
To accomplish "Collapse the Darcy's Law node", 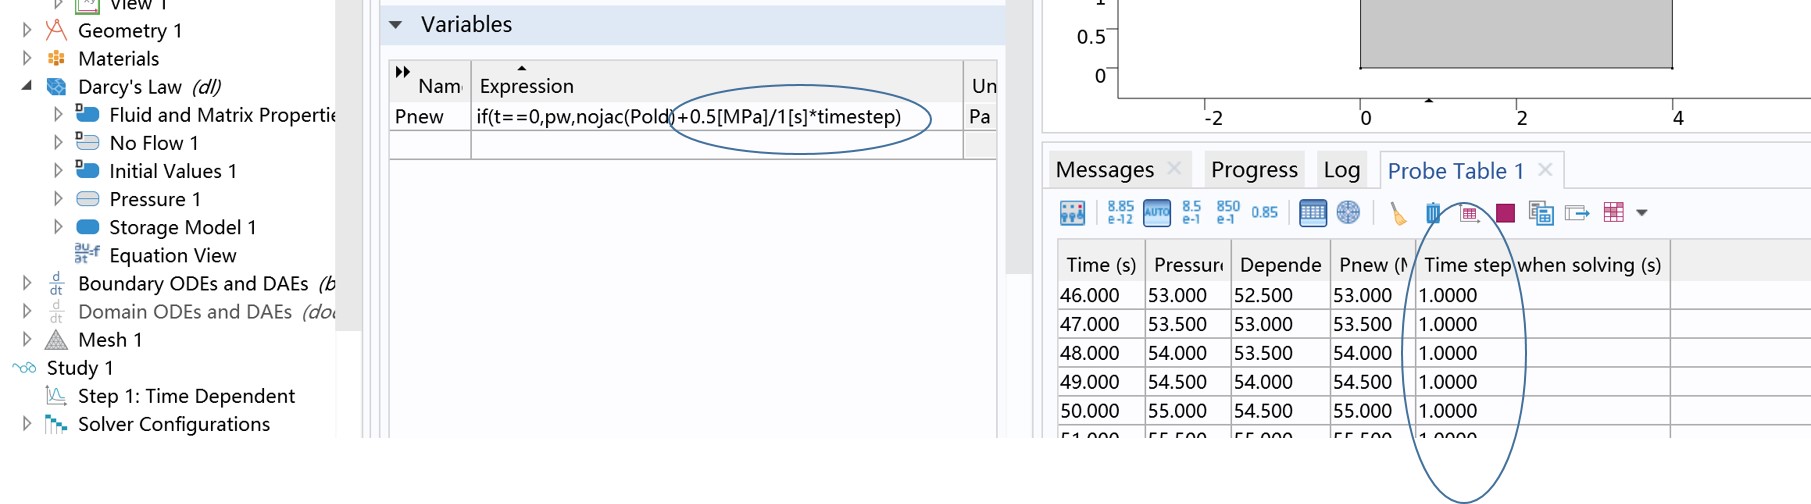I will (x=27, y=87).
